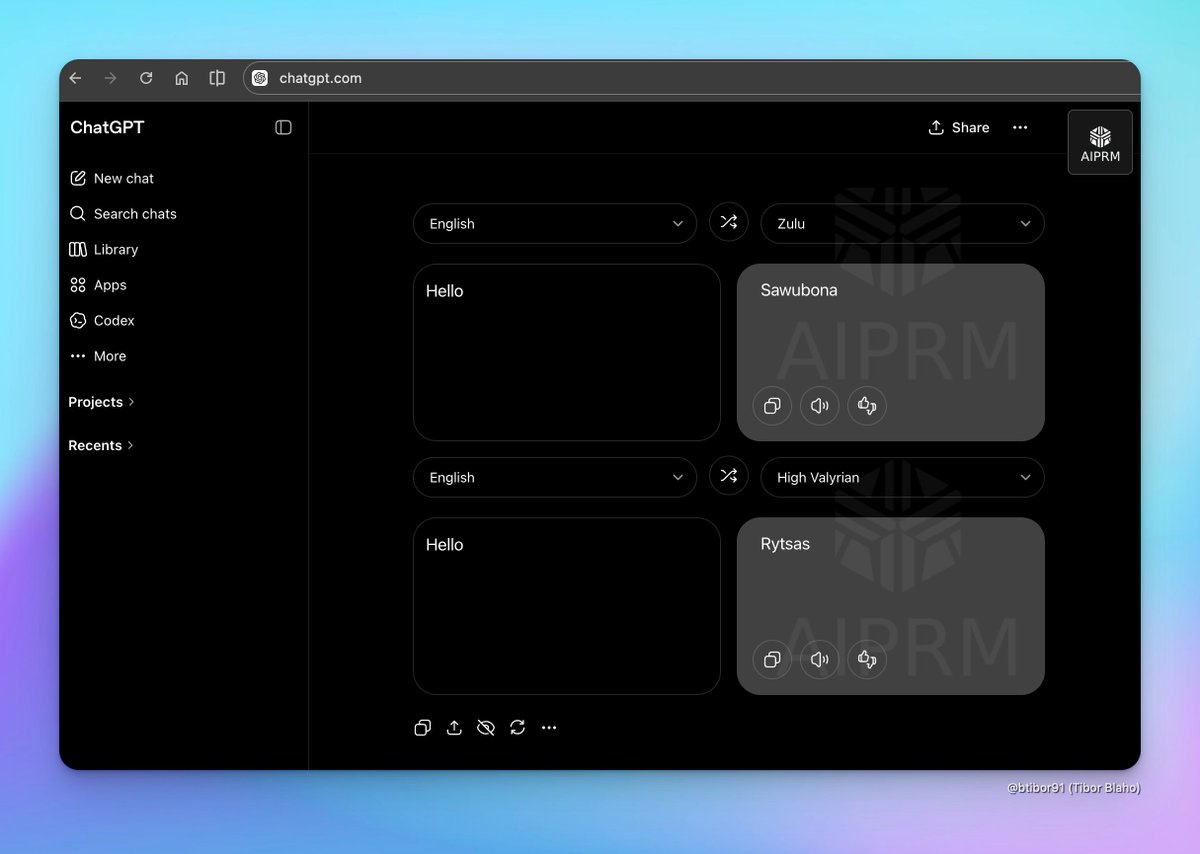Expand the Projects section
The width and height of the screenshot is (1200, 854).
(101, 402)
